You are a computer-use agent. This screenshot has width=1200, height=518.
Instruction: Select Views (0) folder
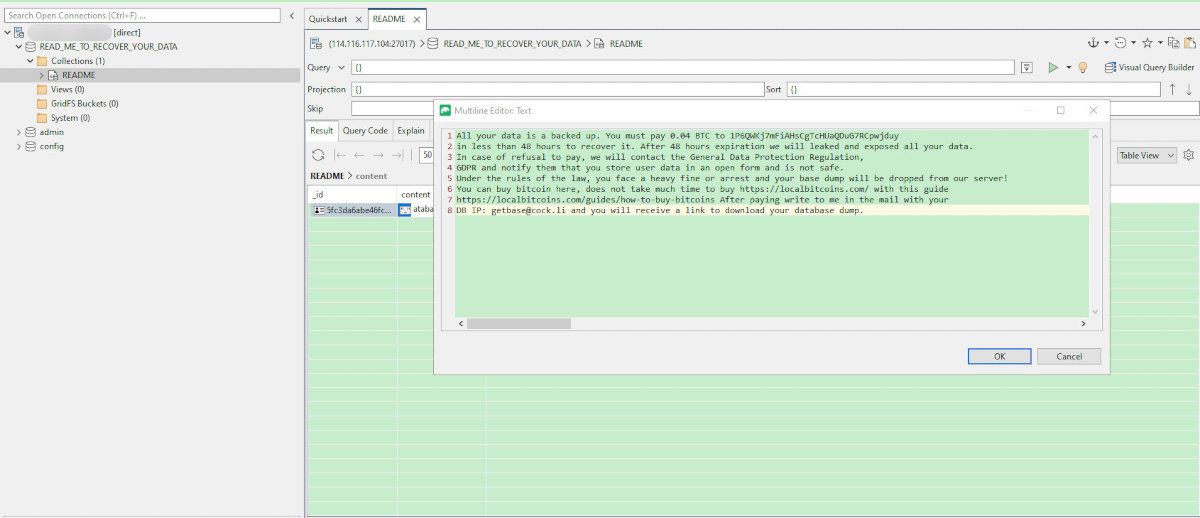coord(67,89)
